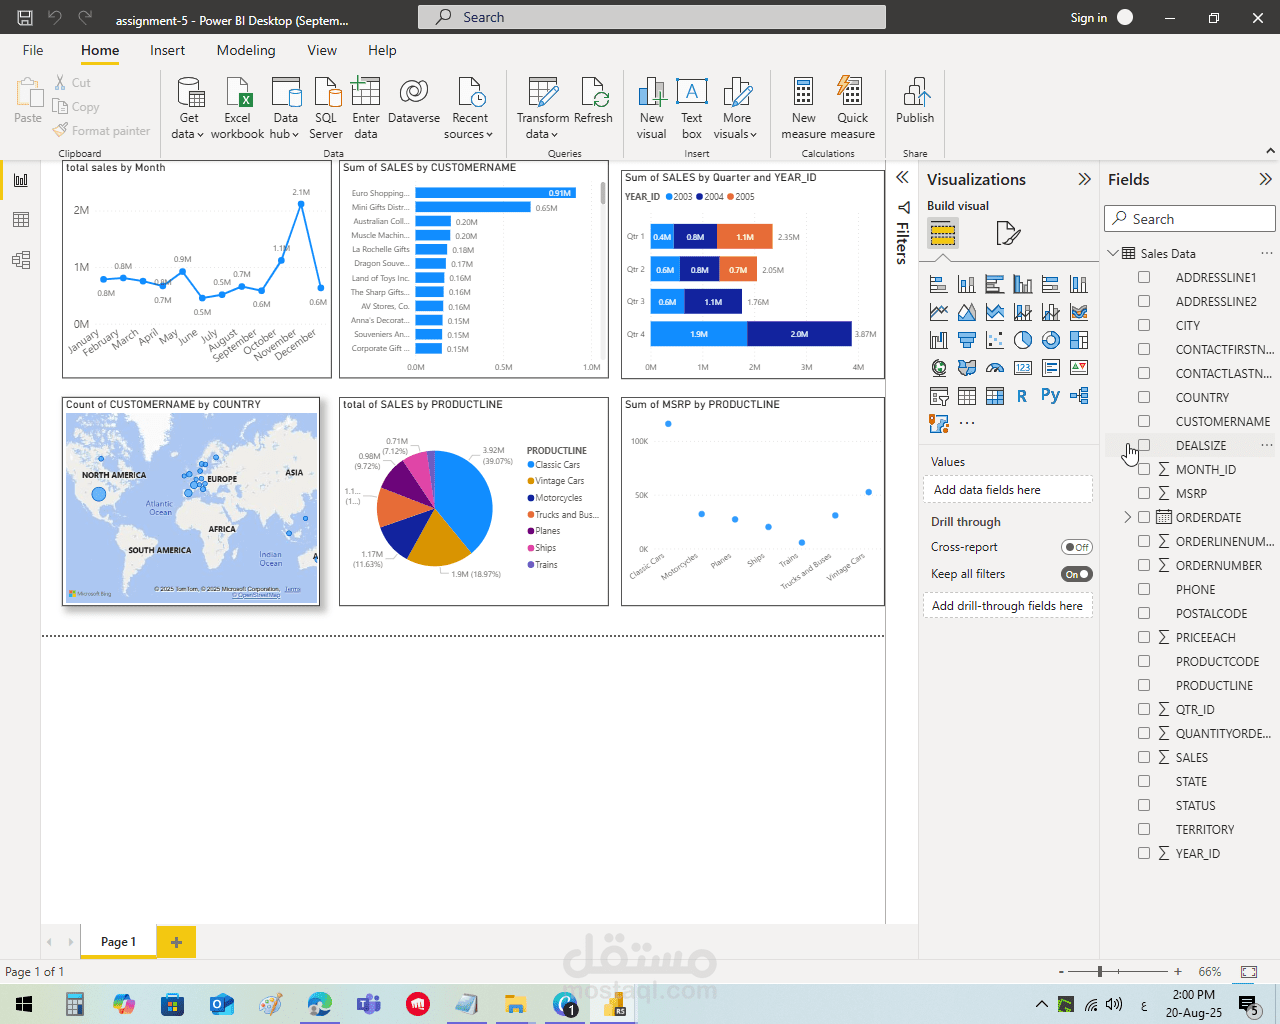
Task: Tick the CUSTOMERNAME field checkbox
Action: 1144,421
